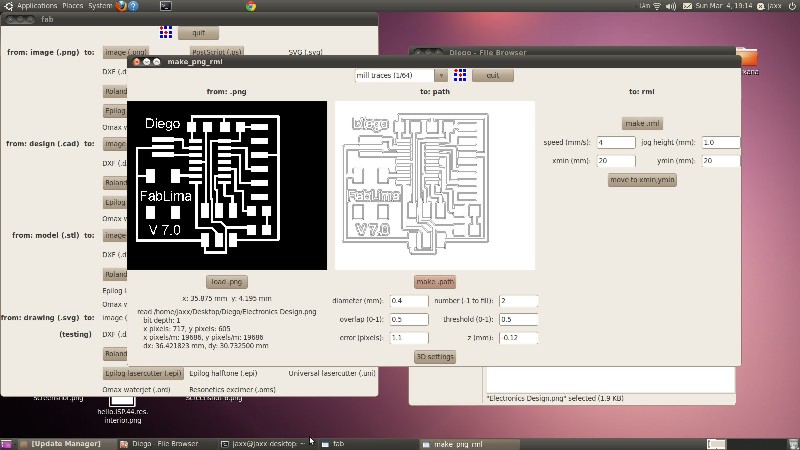Open the Firefox launcher in top panel
This screenshot has width=800, height=450.
[121, 6]
